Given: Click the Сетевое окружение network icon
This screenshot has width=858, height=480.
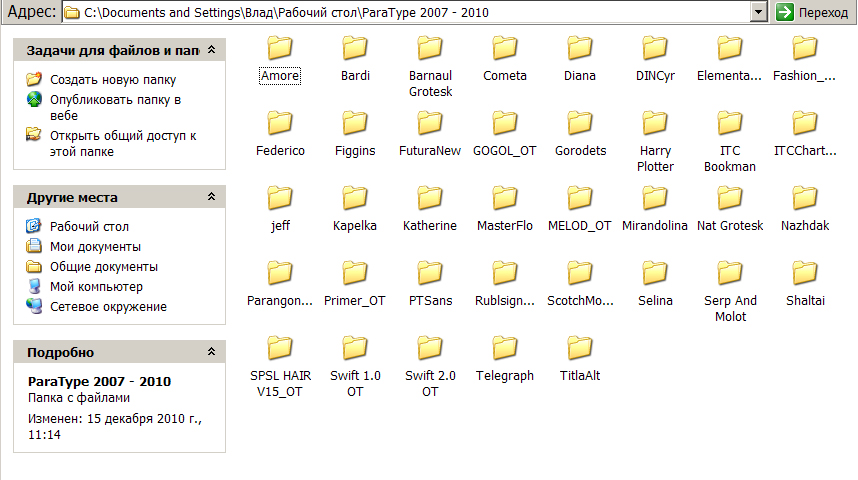Looking at the screenshot, I should point(34,306).
